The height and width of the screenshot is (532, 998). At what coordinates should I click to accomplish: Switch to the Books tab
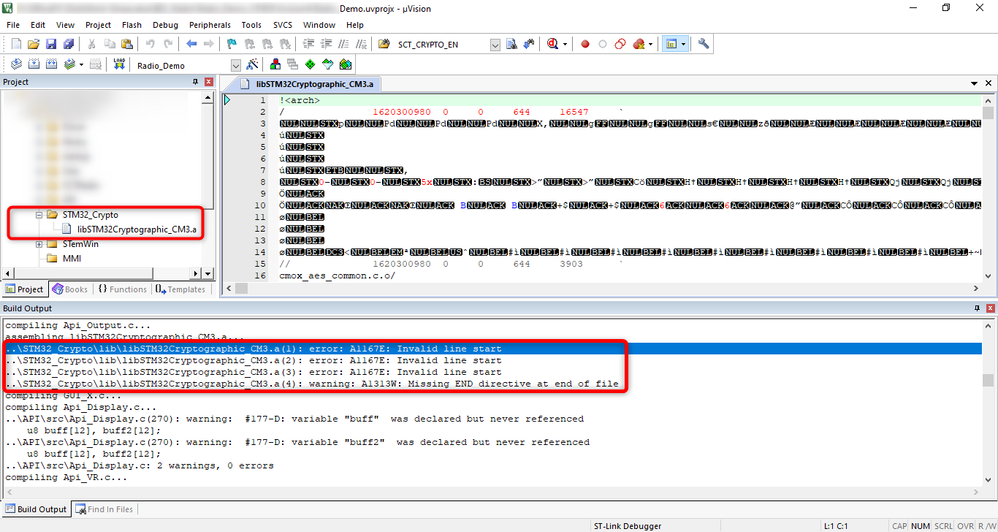tap(69, 289)
